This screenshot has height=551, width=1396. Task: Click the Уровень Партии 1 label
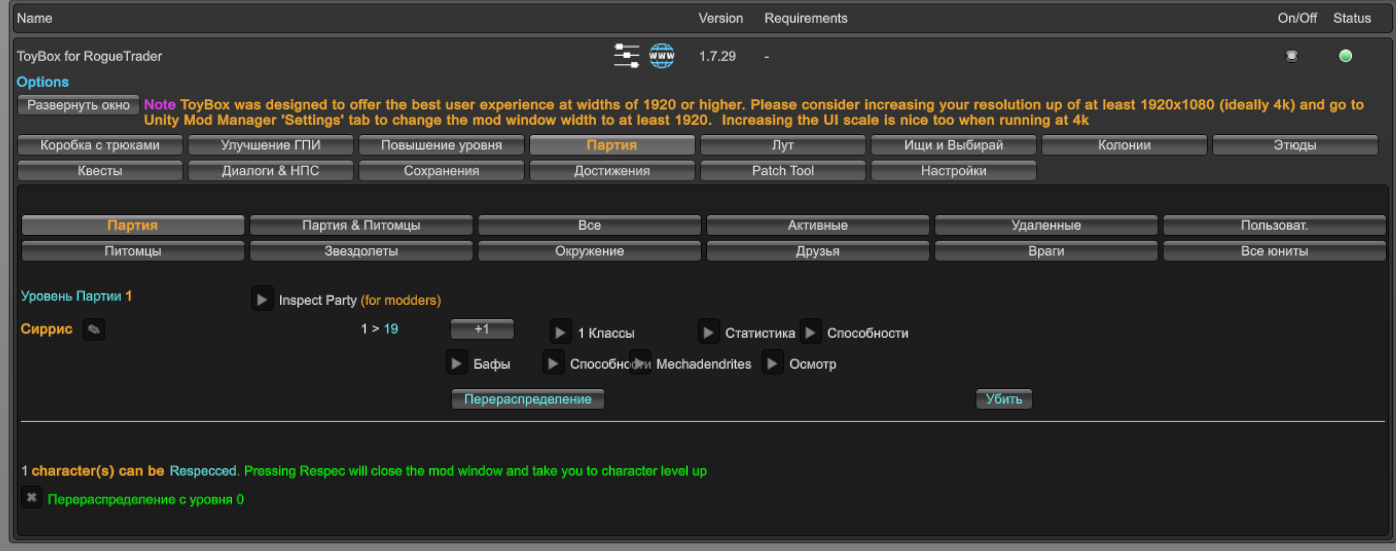click(x=77, y=296)
